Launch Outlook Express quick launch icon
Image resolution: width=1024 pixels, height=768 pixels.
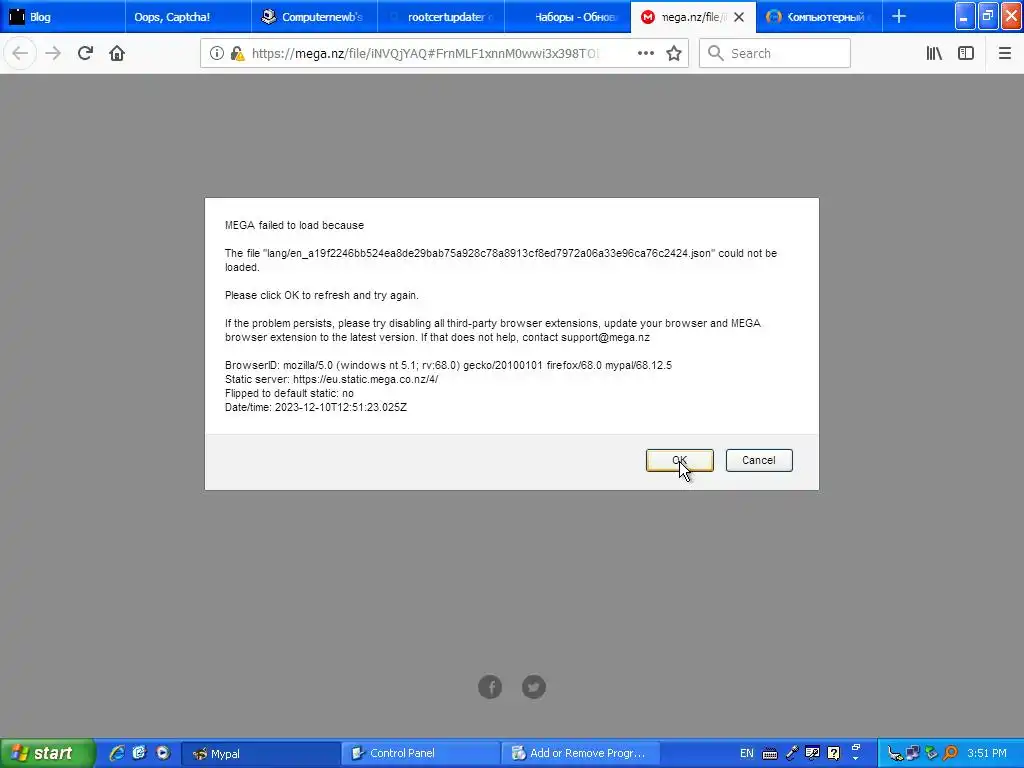coord(140,753)
